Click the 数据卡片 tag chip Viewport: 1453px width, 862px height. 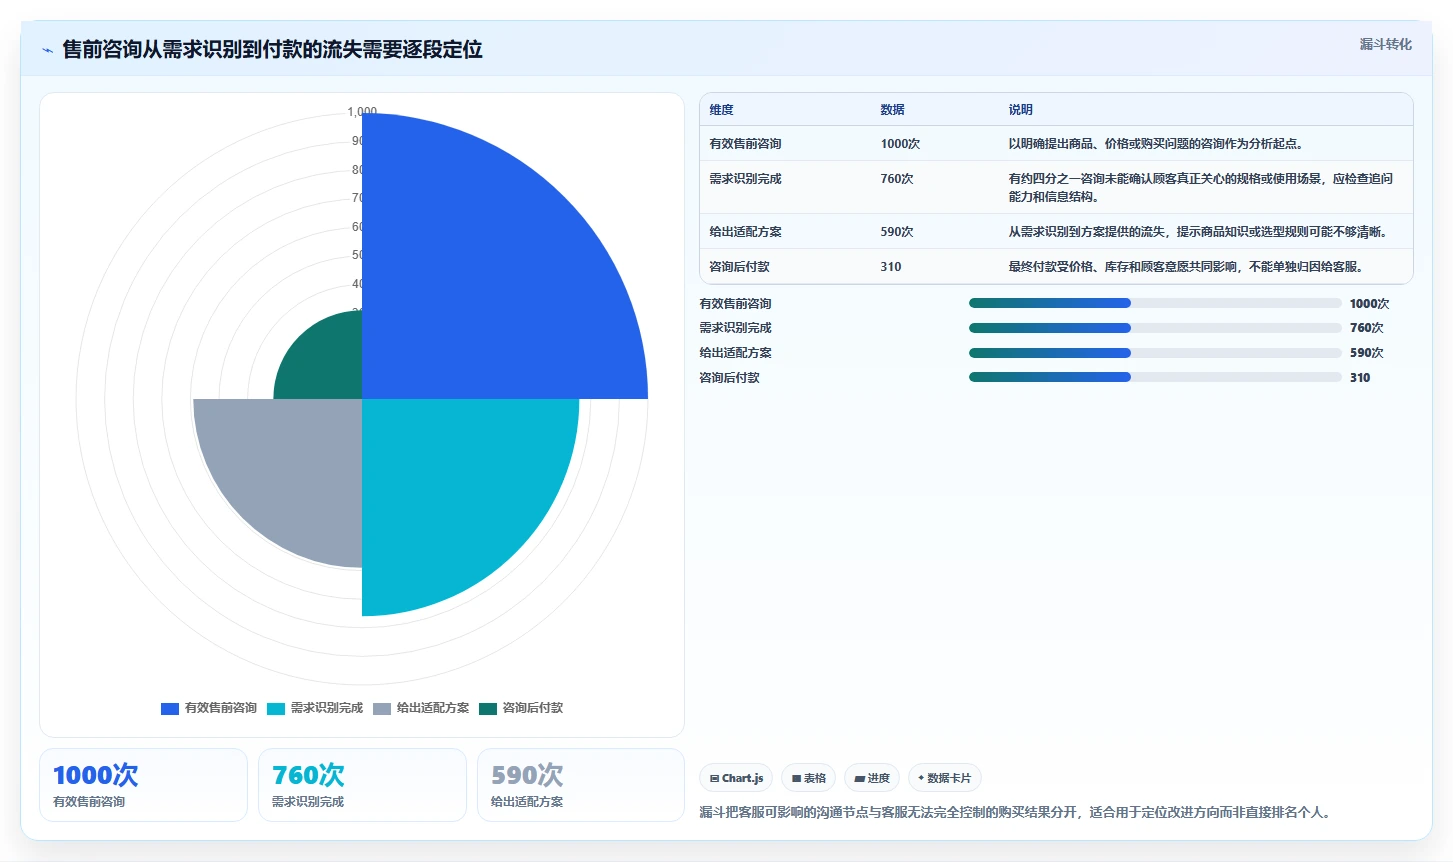(x=944, y=778)
